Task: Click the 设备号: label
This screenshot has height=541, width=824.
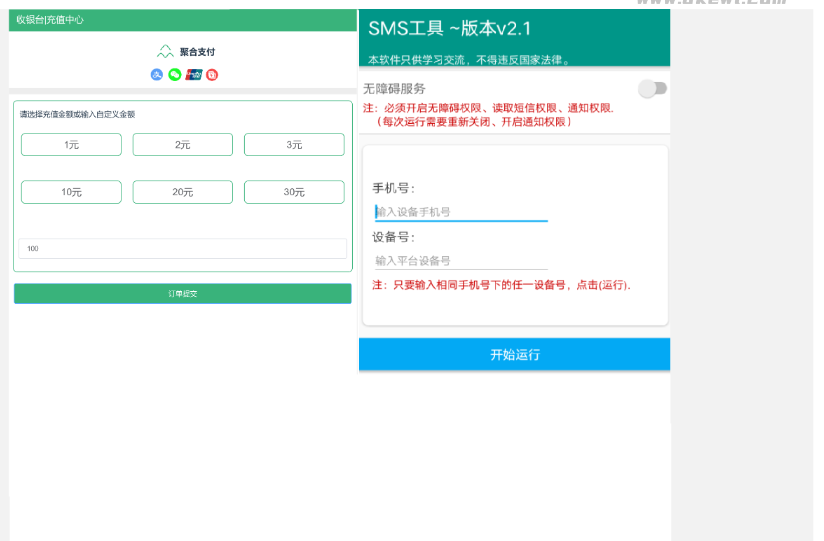Action: coord(394,237)
